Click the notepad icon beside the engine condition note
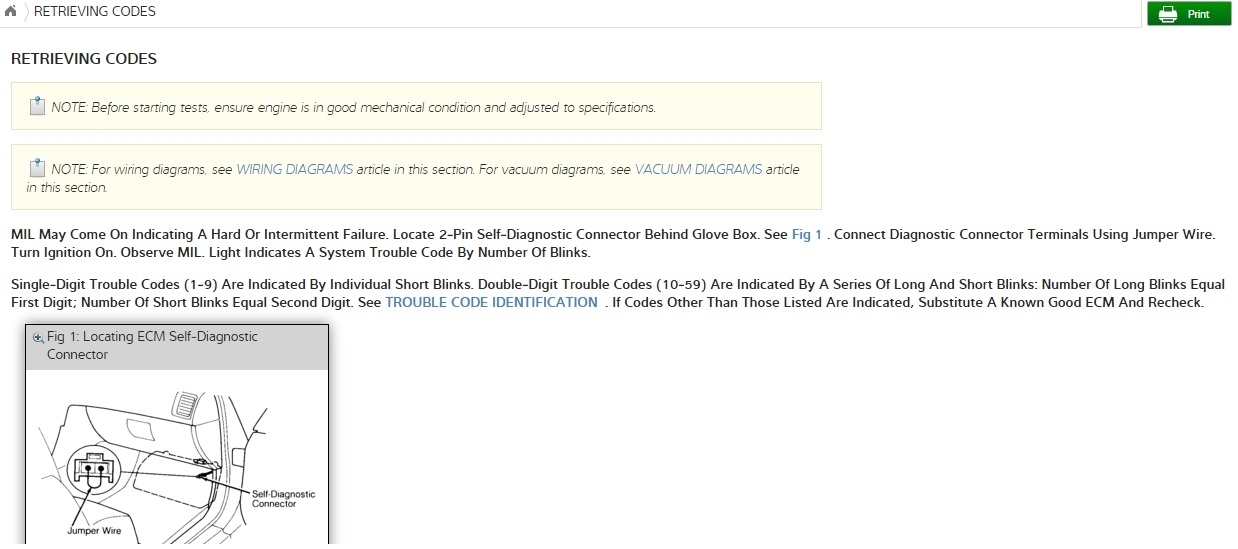 coord(37,106)
